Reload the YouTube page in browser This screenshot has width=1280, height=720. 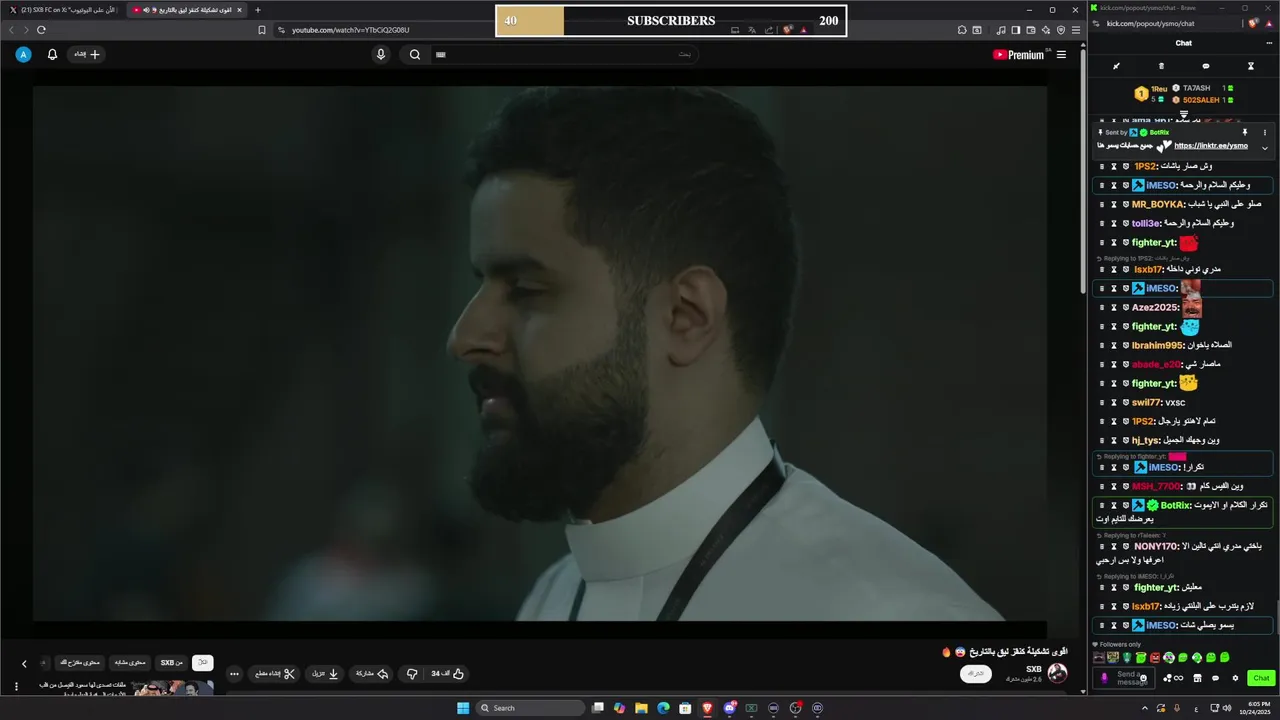coord(41,30)
